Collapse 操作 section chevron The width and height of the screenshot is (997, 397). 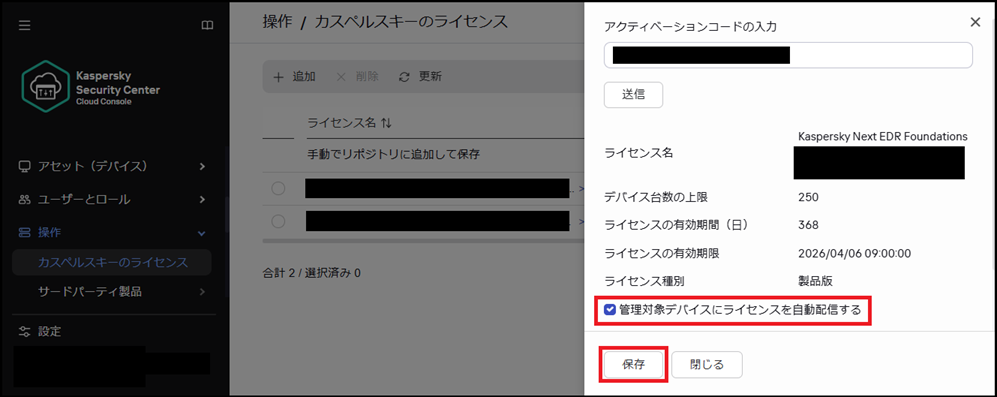[202, 233]
